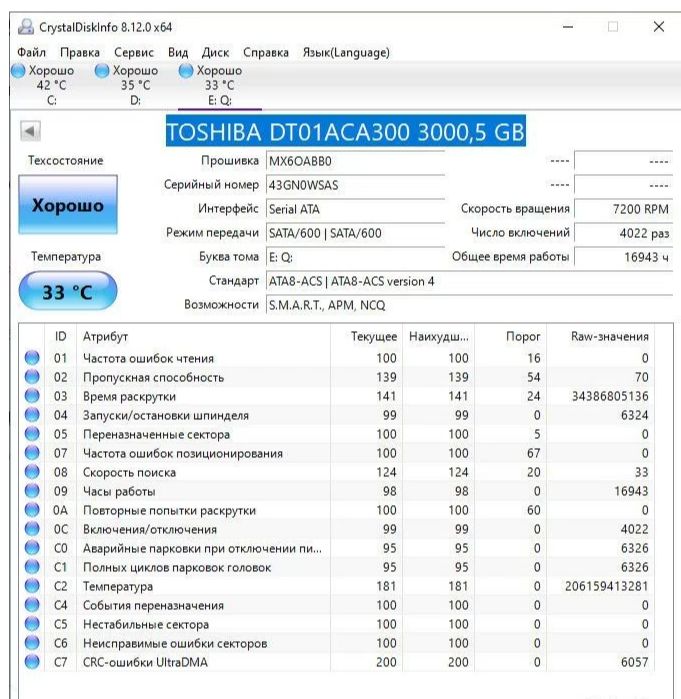Screen dimensions: 681x699
Task: Open the Сервис menu
Action: click(134, 53)
